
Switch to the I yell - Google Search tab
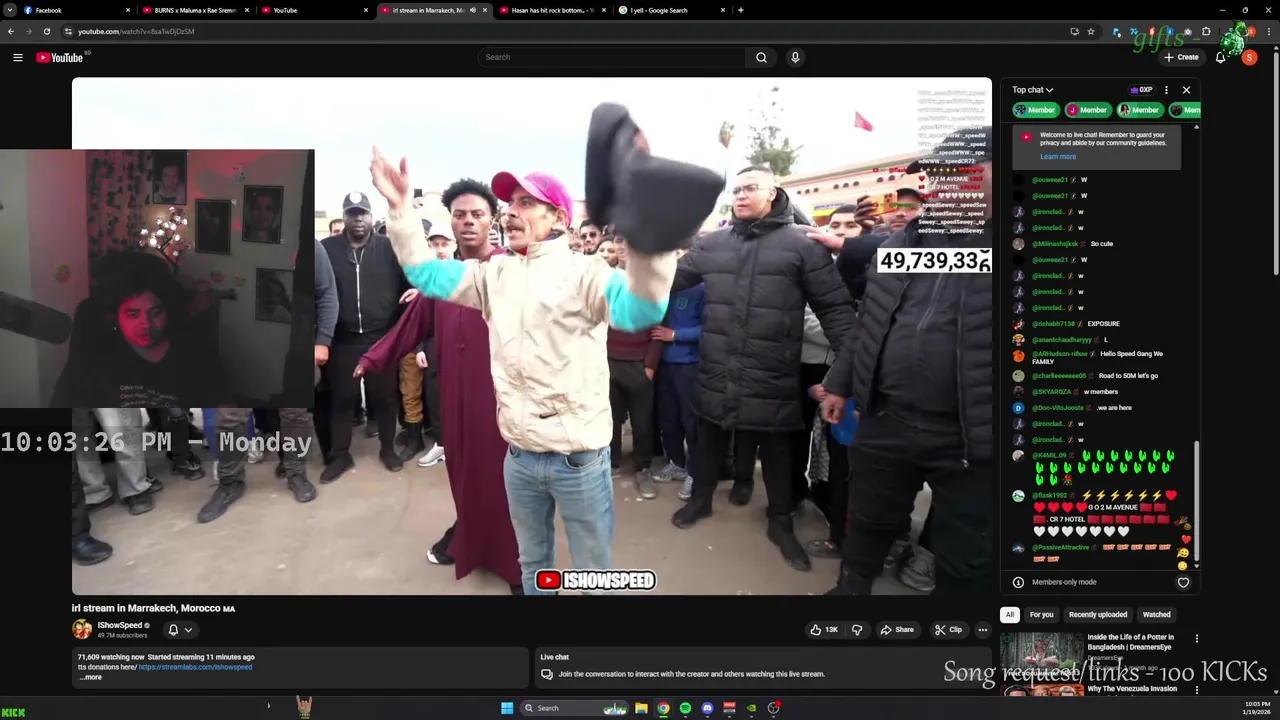672,10
